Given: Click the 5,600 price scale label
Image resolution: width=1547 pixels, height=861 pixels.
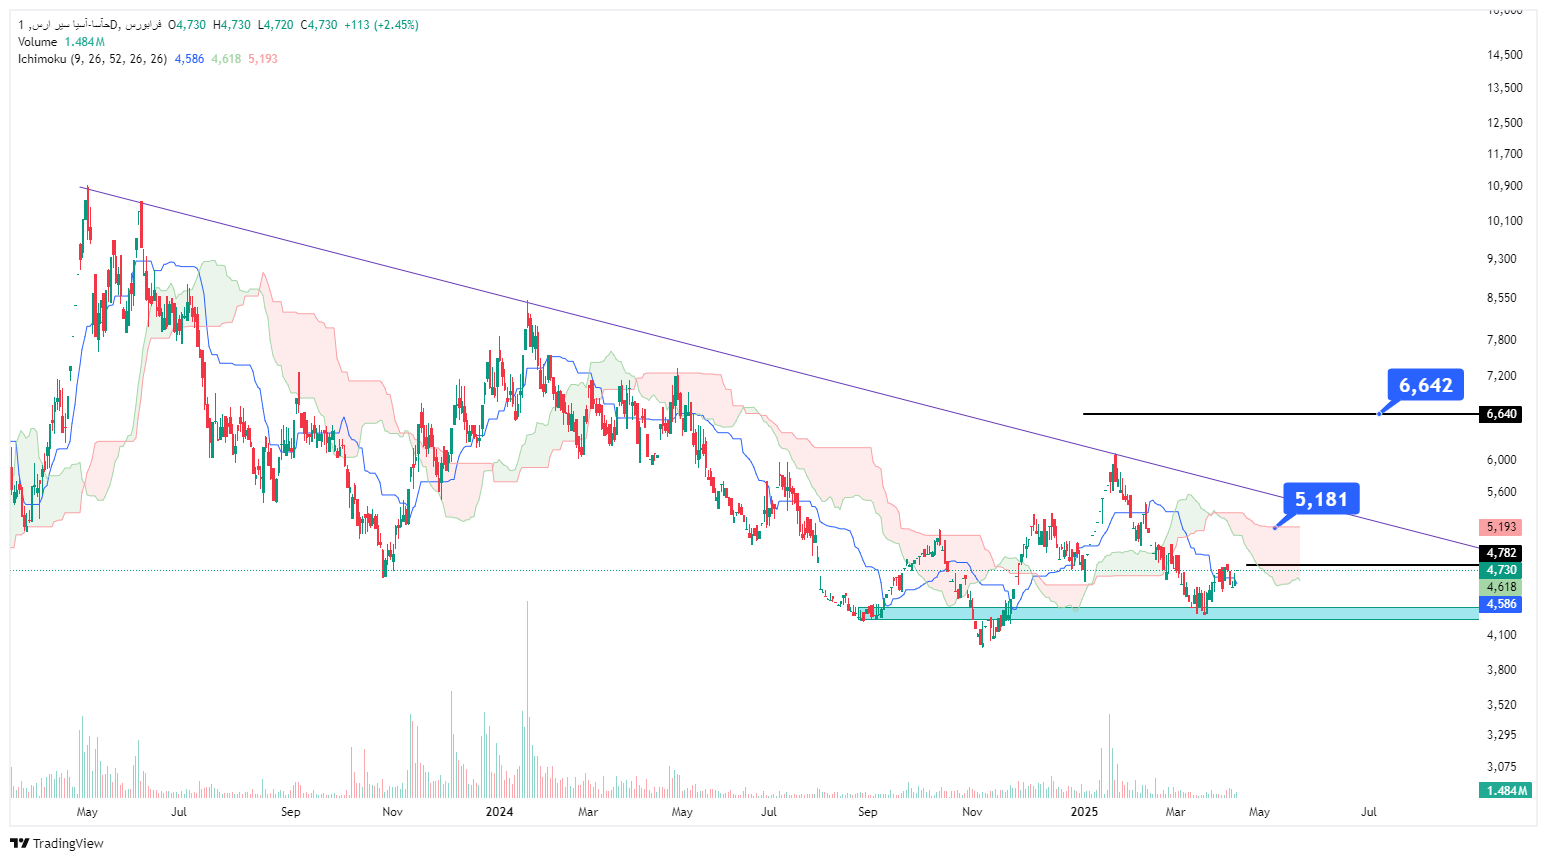Looking at the screenshot, I should tap(1502, 492).
